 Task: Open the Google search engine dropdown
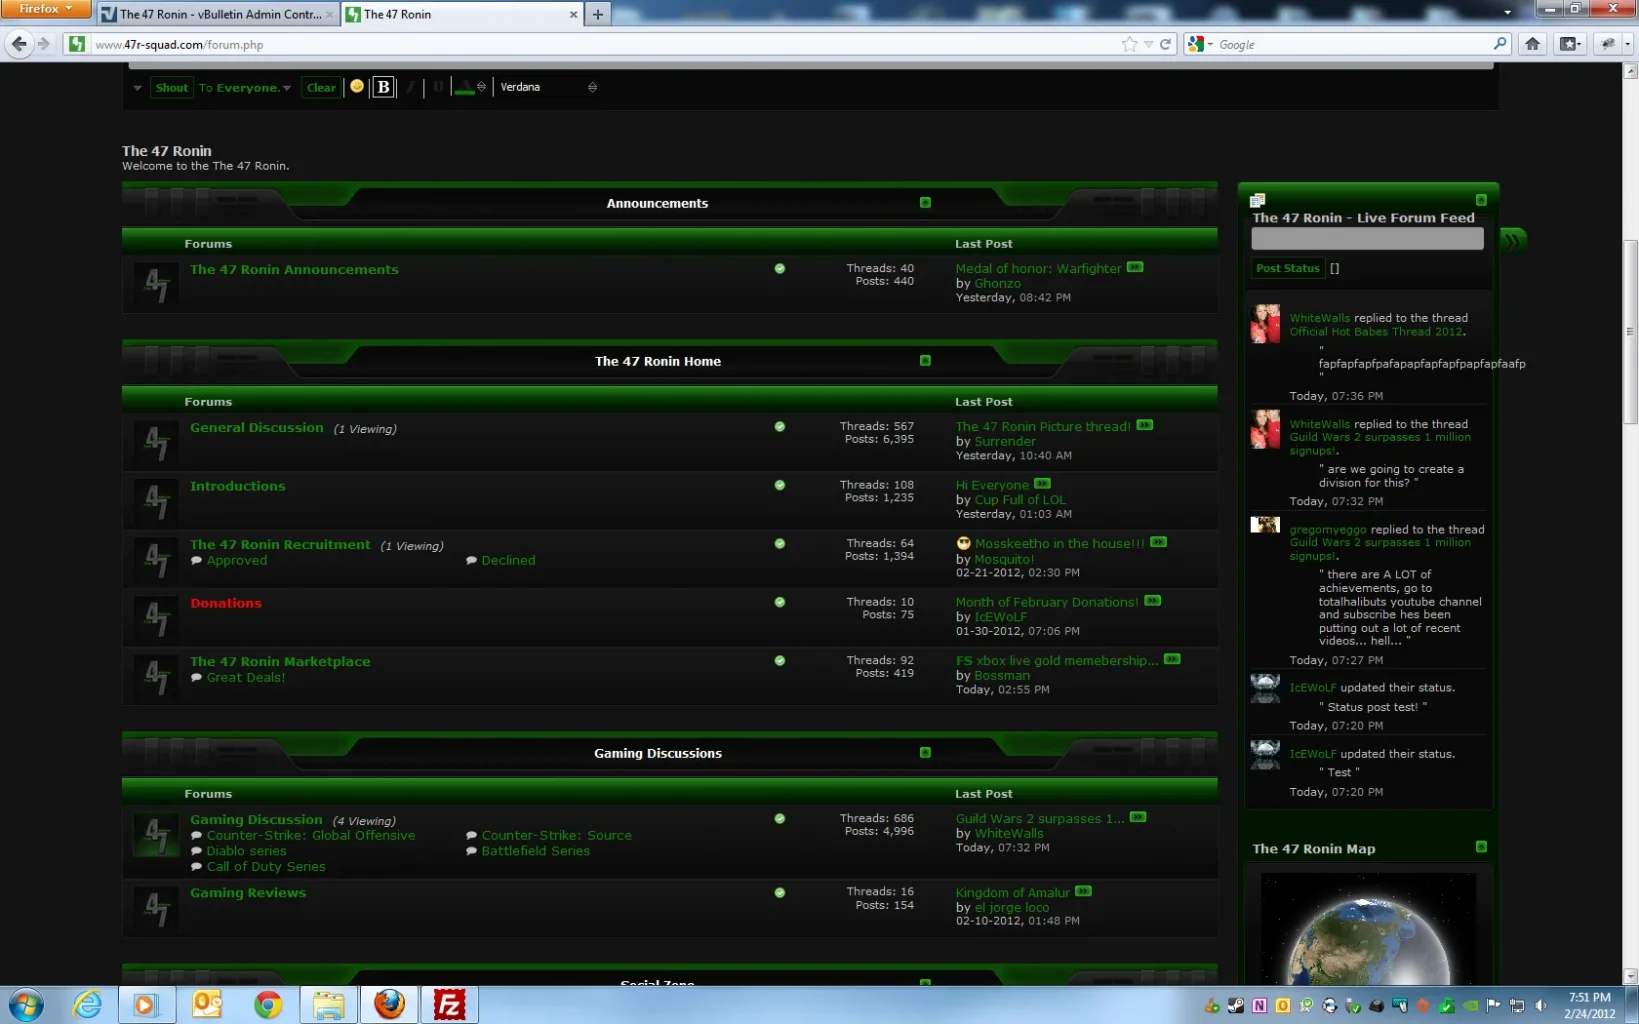[1200, 44]
